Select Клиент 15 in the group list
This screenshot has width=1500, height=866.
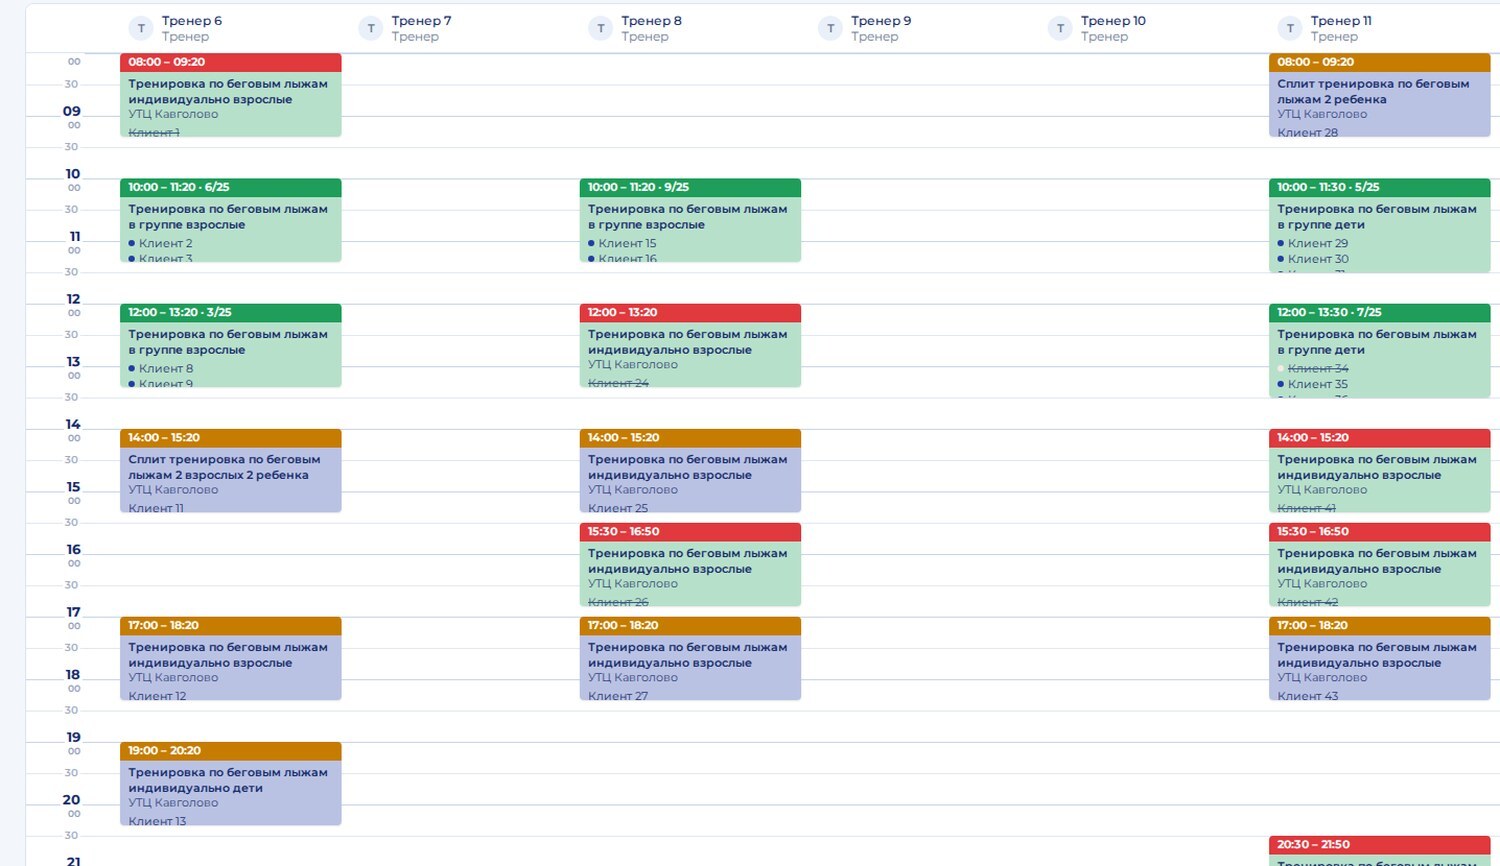[628, 243]
